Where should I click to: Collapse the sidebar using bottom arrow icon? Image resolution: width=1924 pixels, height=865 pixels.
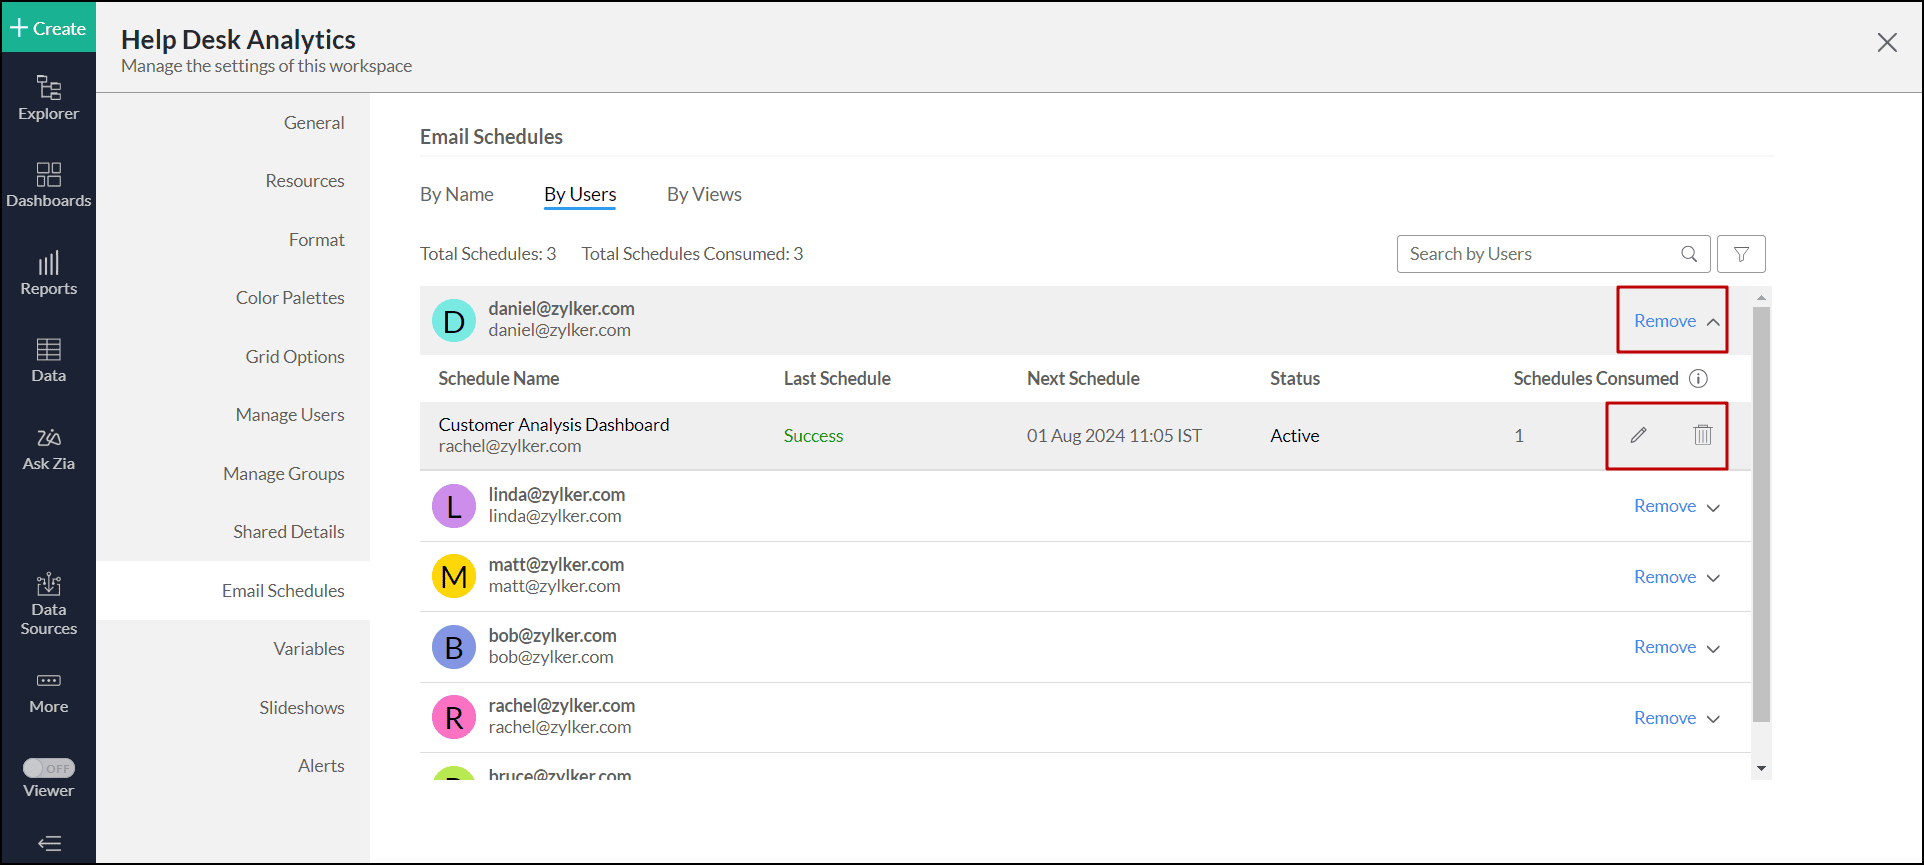49,843
